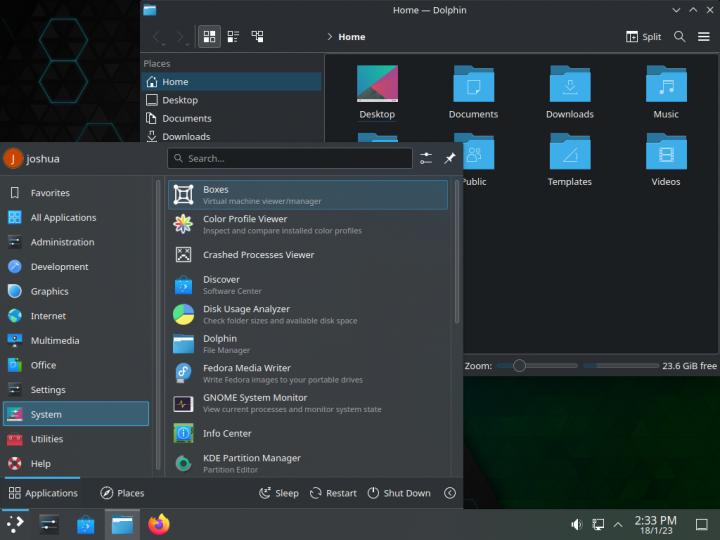Show hidden system tray icons
Screen dimensions: 720x540
coord(618,524)
